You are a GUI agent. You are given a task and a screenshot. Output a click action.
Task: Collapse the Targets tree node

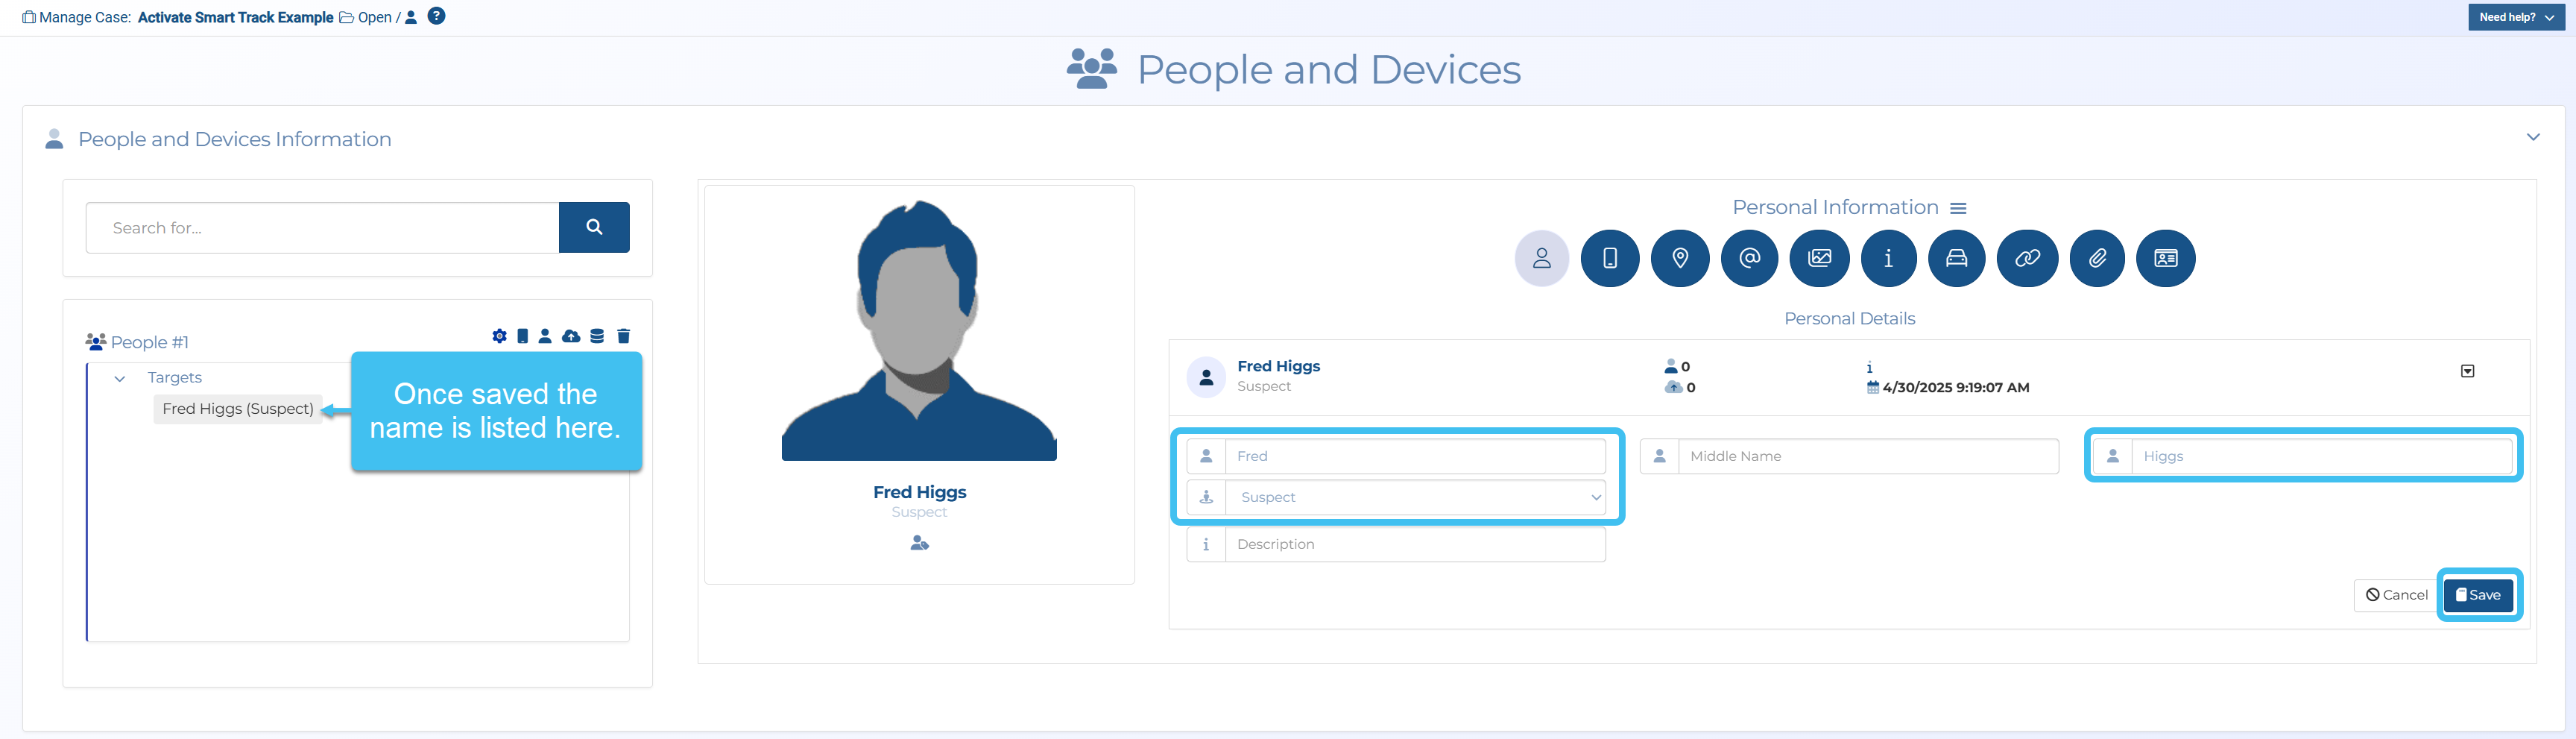point(120,378)
